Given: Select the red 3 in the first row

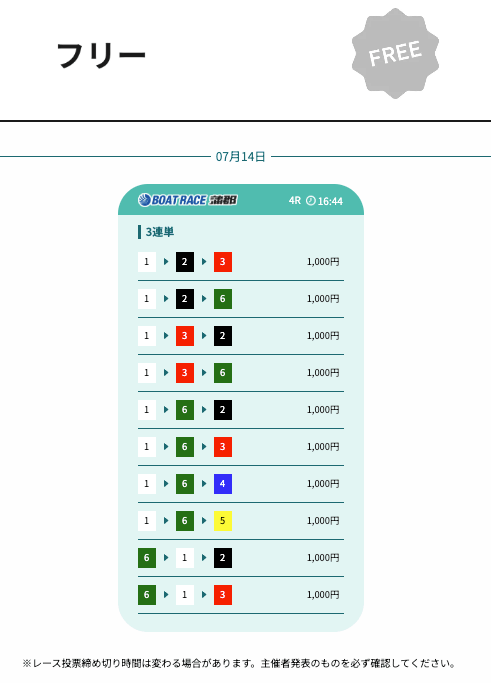Looking at the screenshot, I should coord(223,262).
